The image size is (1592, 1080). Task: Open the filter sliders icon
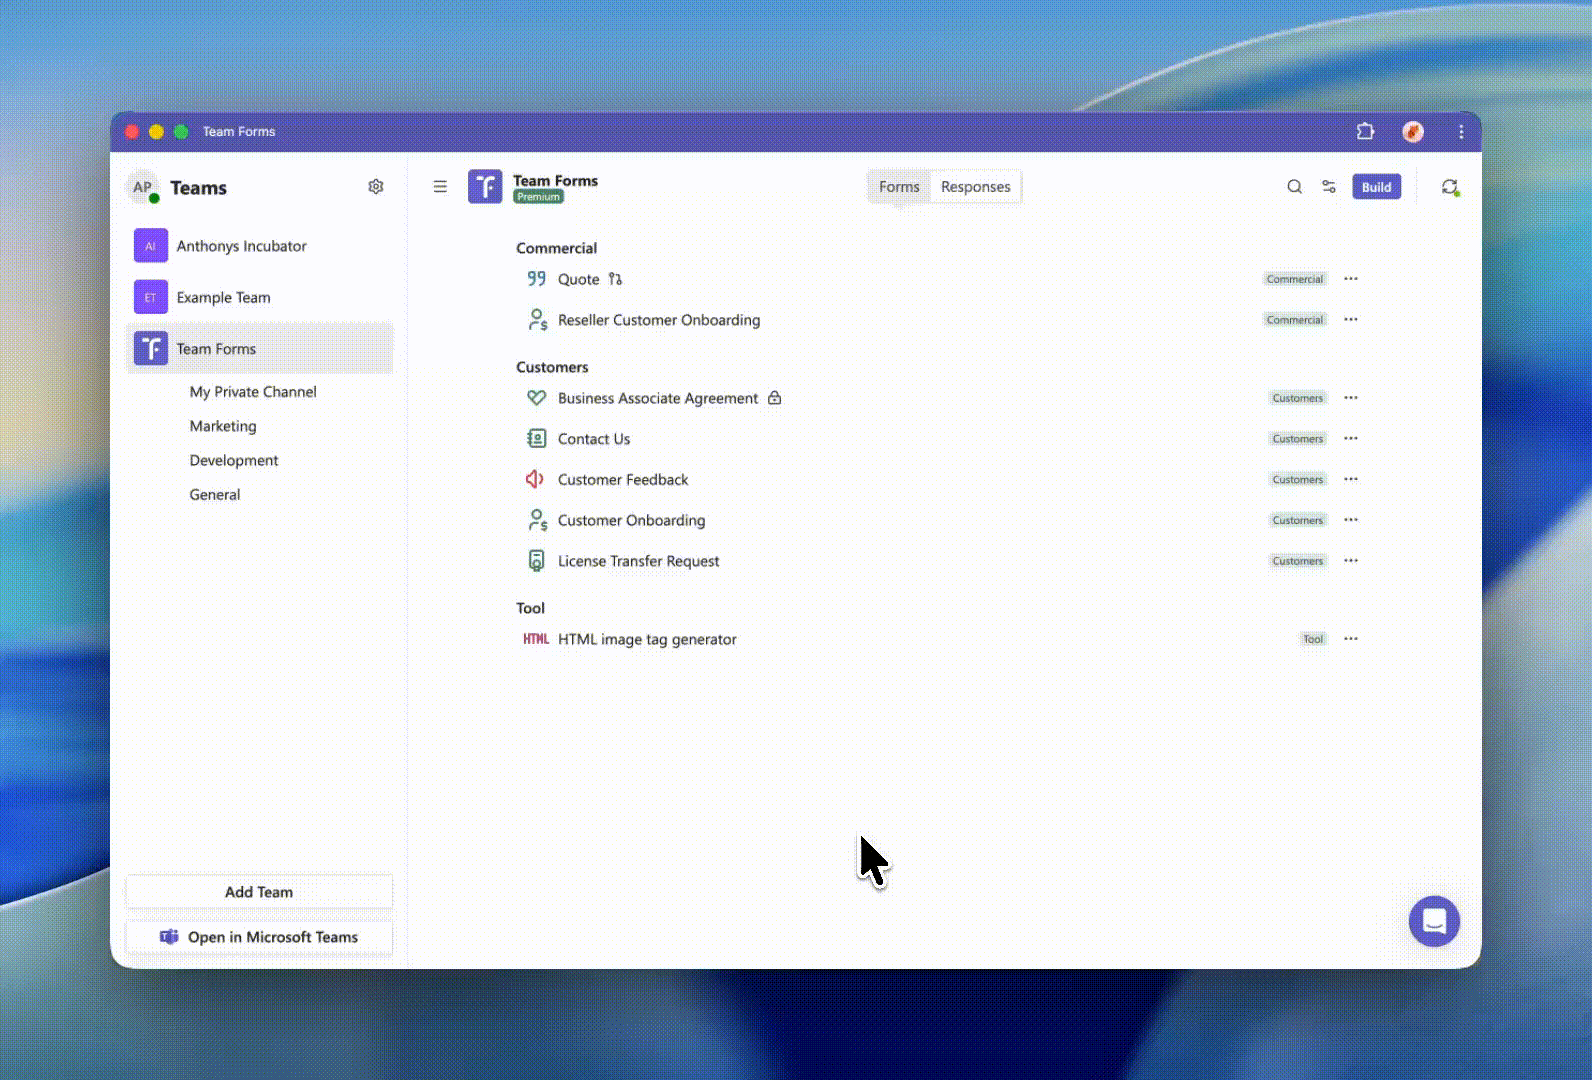click(x=1329, y=187)
